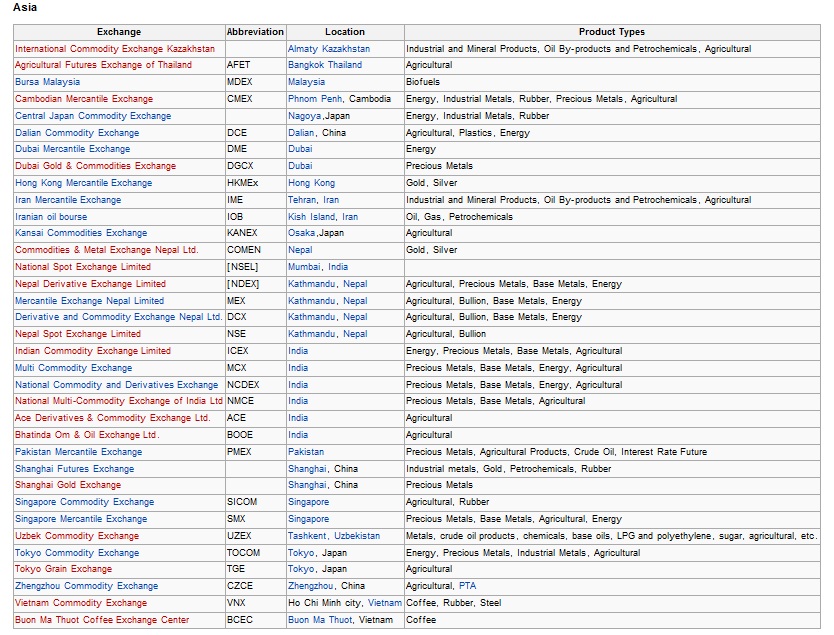Follow the Zhengzhou location link

(311, 586)
